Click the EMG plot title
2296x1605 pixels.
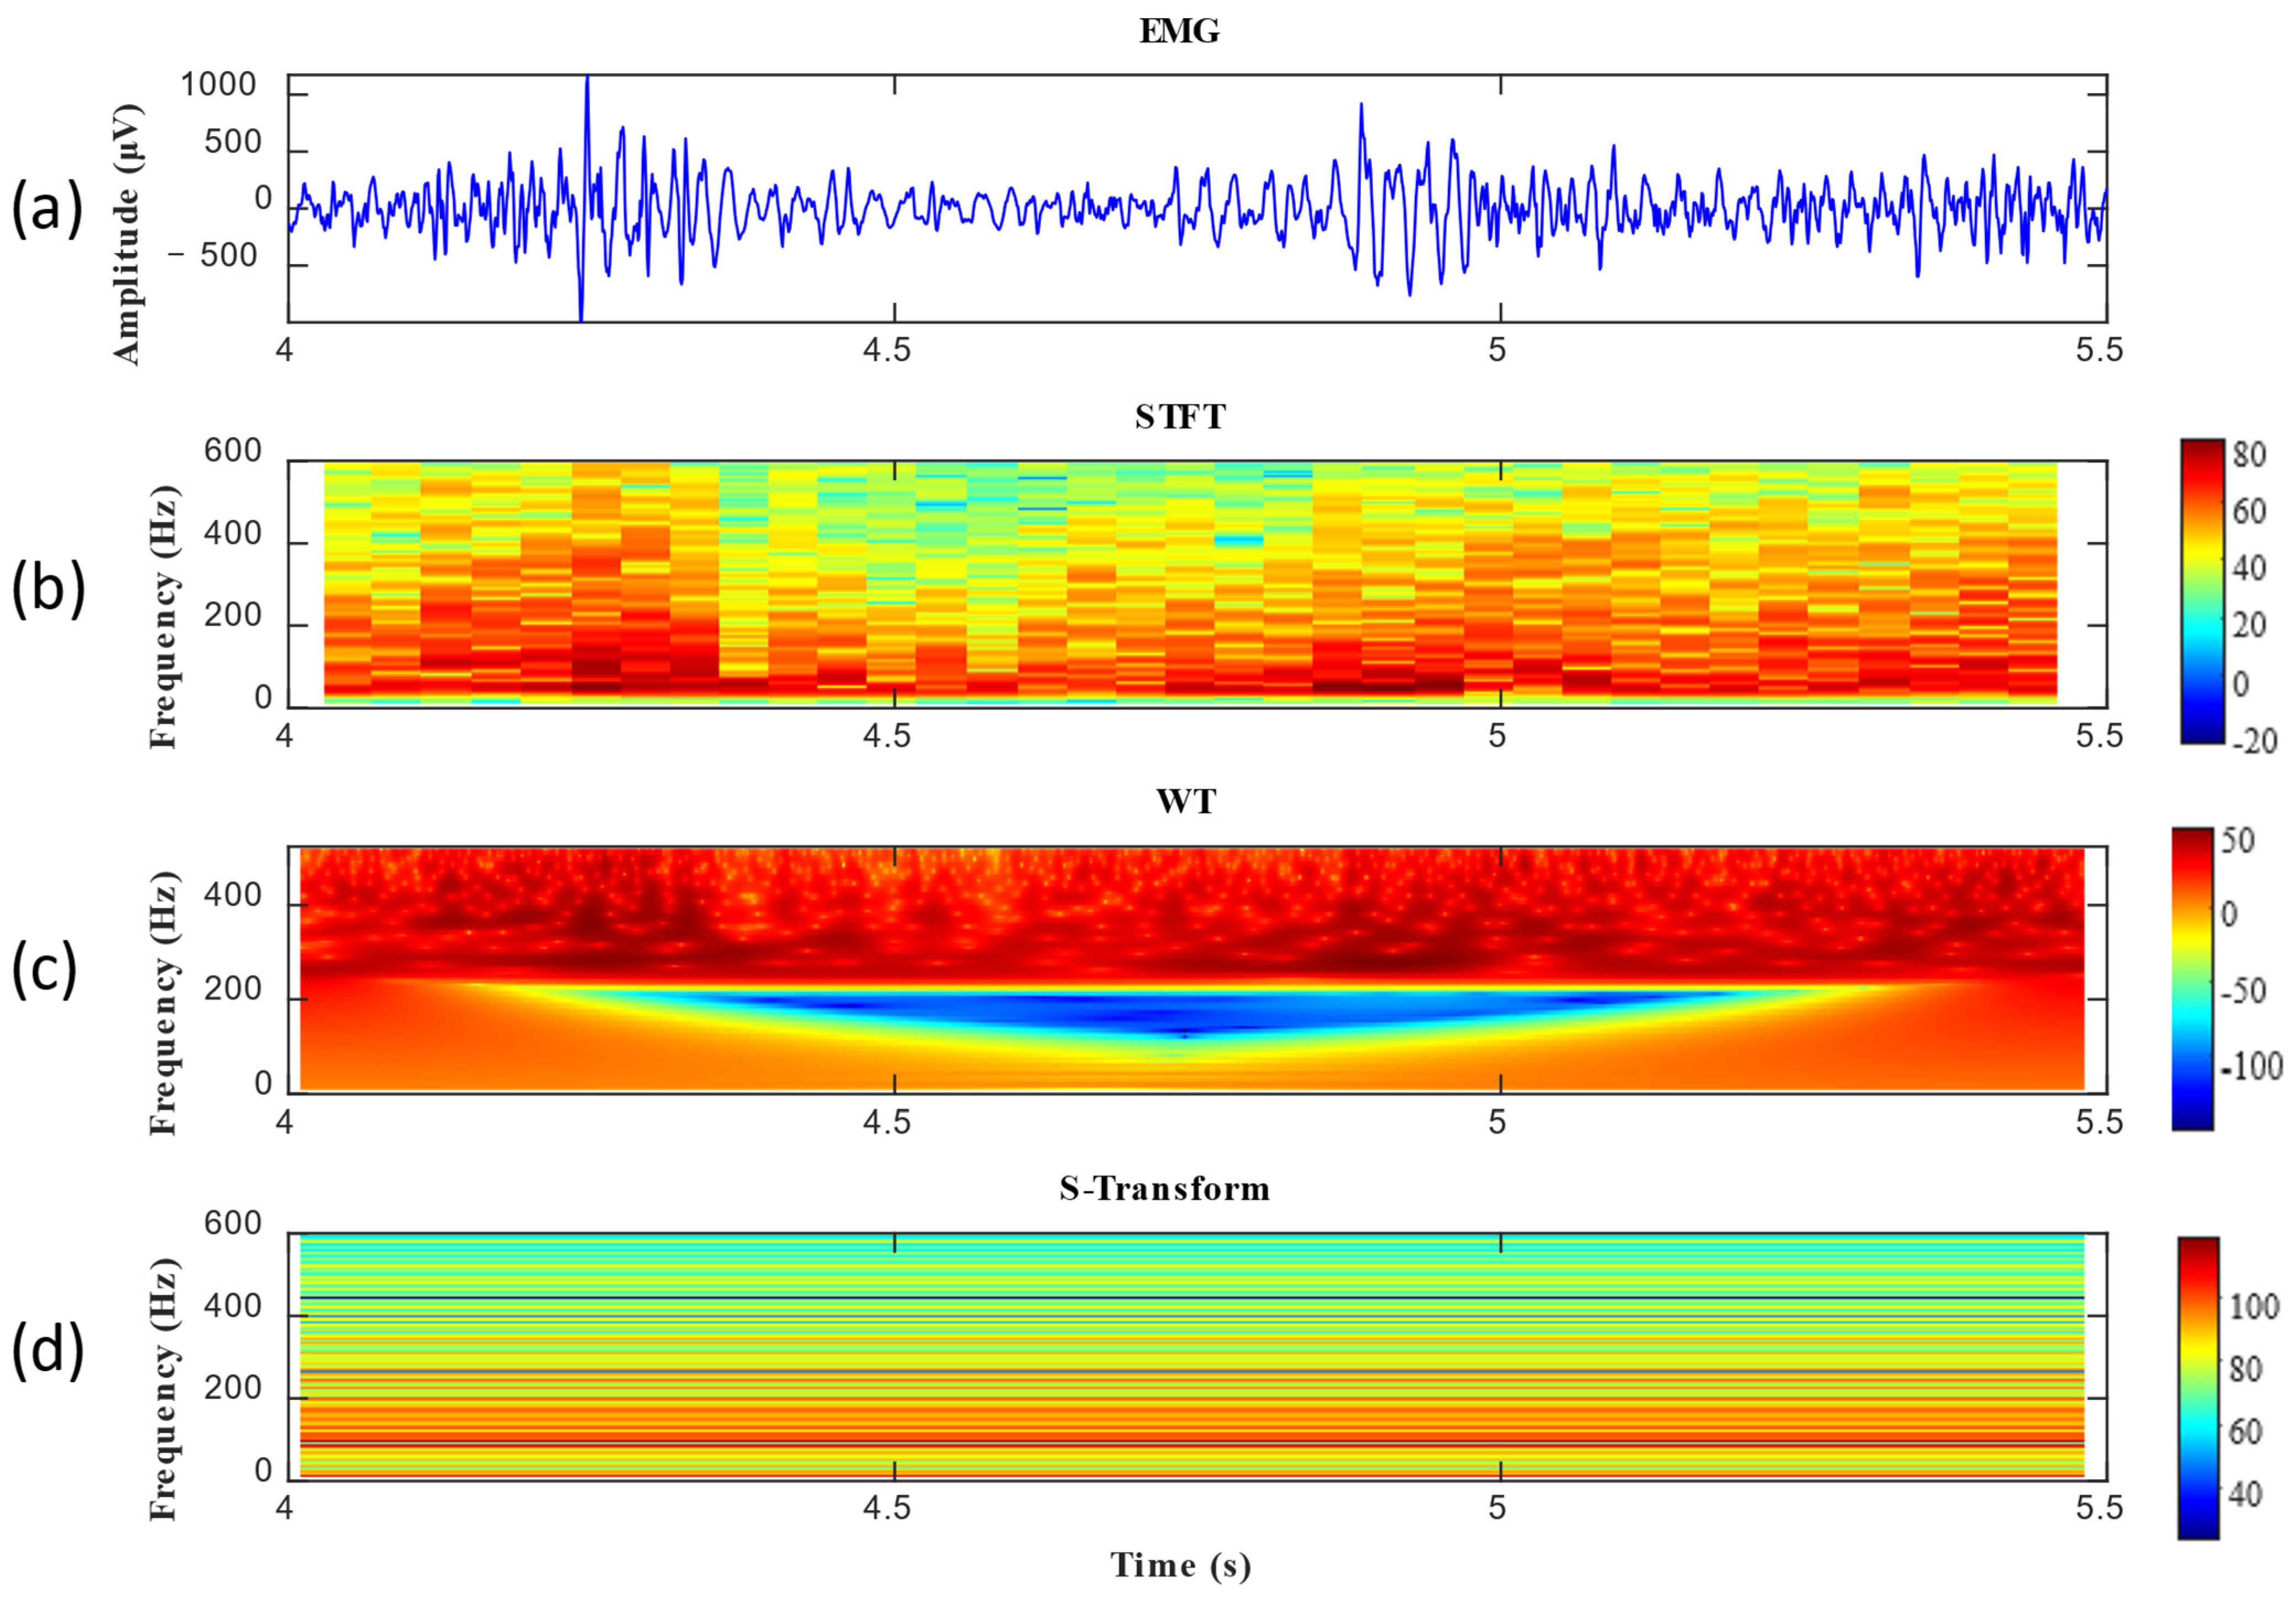pos(1179,32)
